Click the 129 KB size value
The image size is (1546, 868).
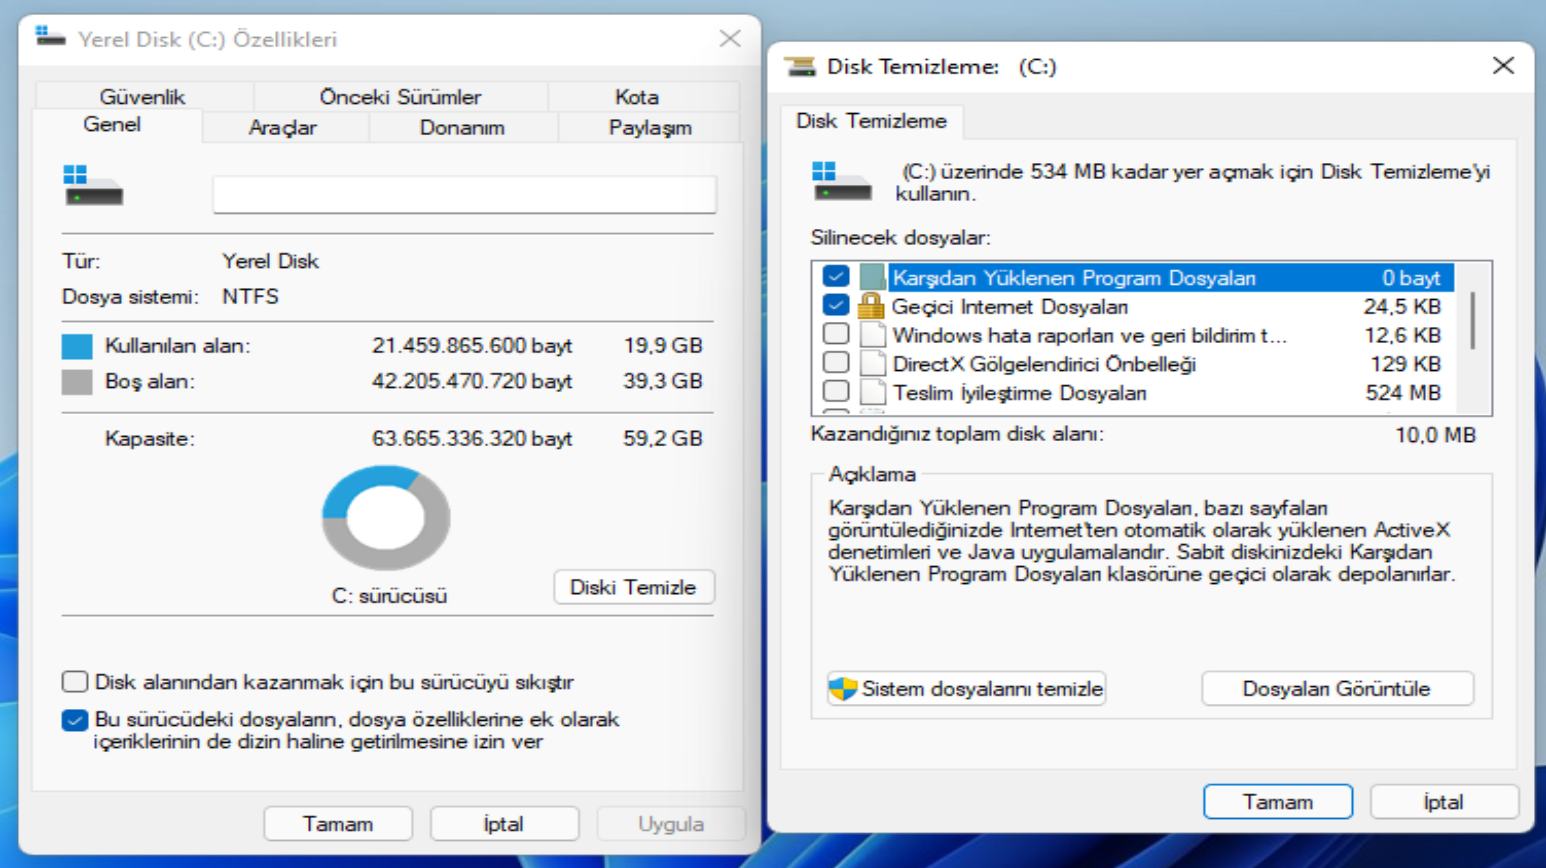pos(1405,364)
